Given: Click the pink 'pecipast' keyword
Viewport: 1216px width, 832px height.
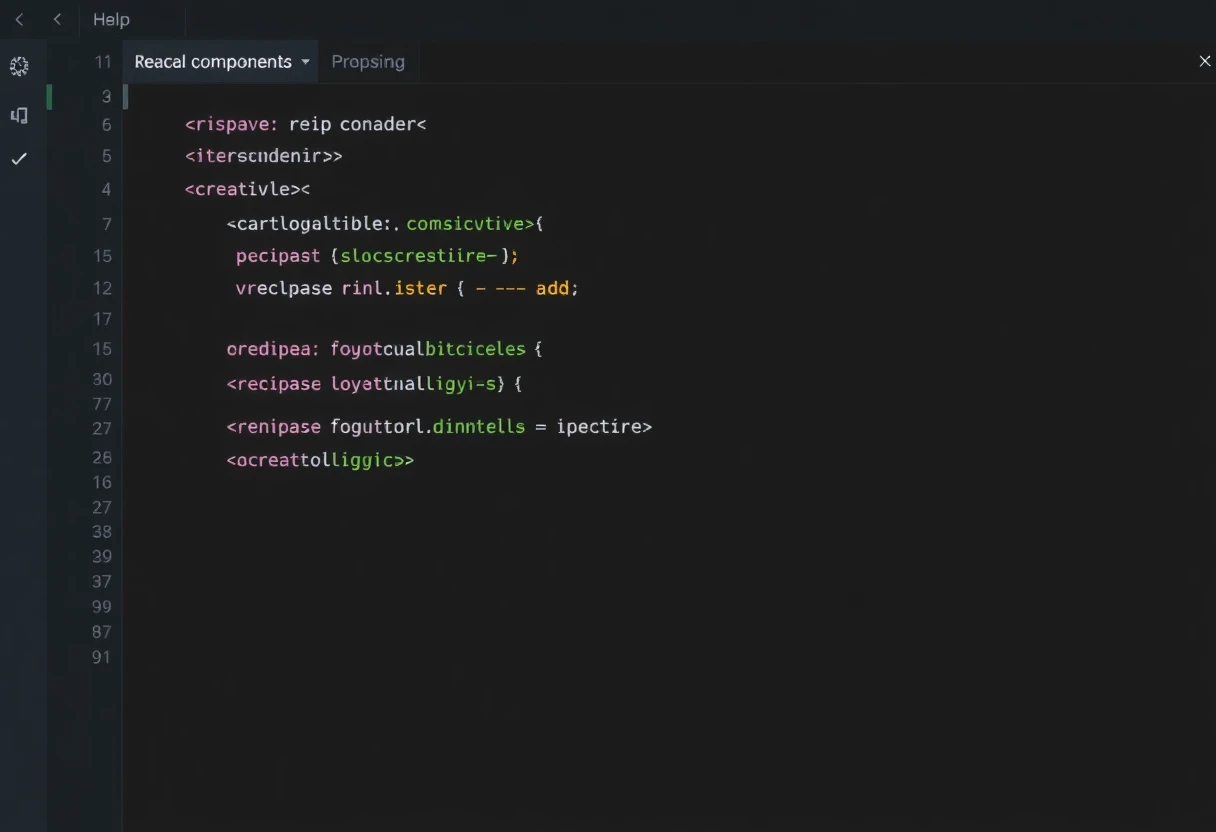Looking at the screenshot, I should (x=278, y=256).
